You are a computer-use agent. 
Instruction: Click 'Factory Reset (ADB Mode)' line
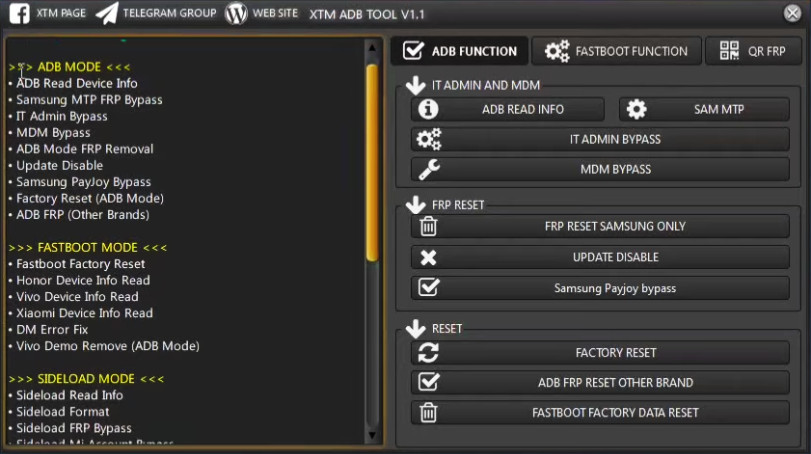coord(89,199)
